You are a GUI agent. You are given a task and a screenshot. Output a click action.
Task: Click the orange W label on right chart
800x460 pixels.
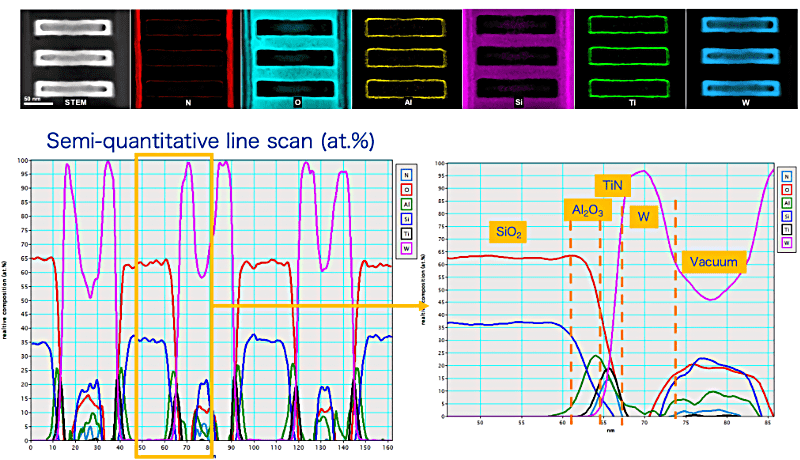pyautogui.click(x=645, y=215)
